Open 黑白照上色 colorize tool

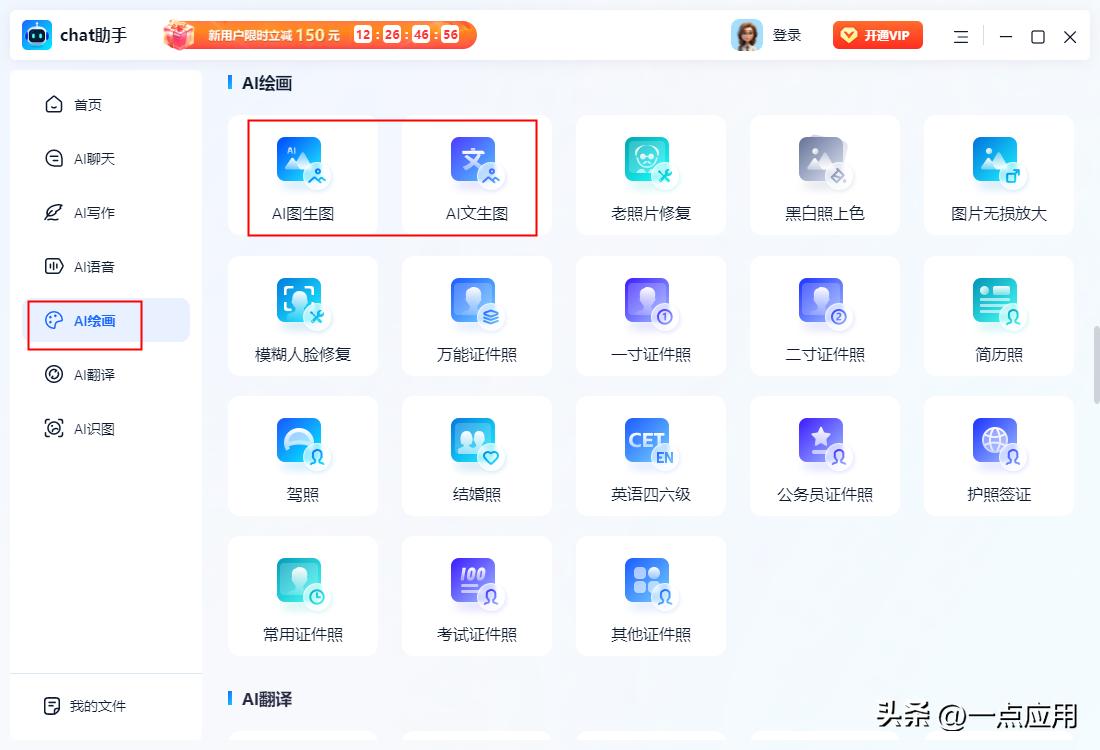pyautogui.click(x=825, y=177)
